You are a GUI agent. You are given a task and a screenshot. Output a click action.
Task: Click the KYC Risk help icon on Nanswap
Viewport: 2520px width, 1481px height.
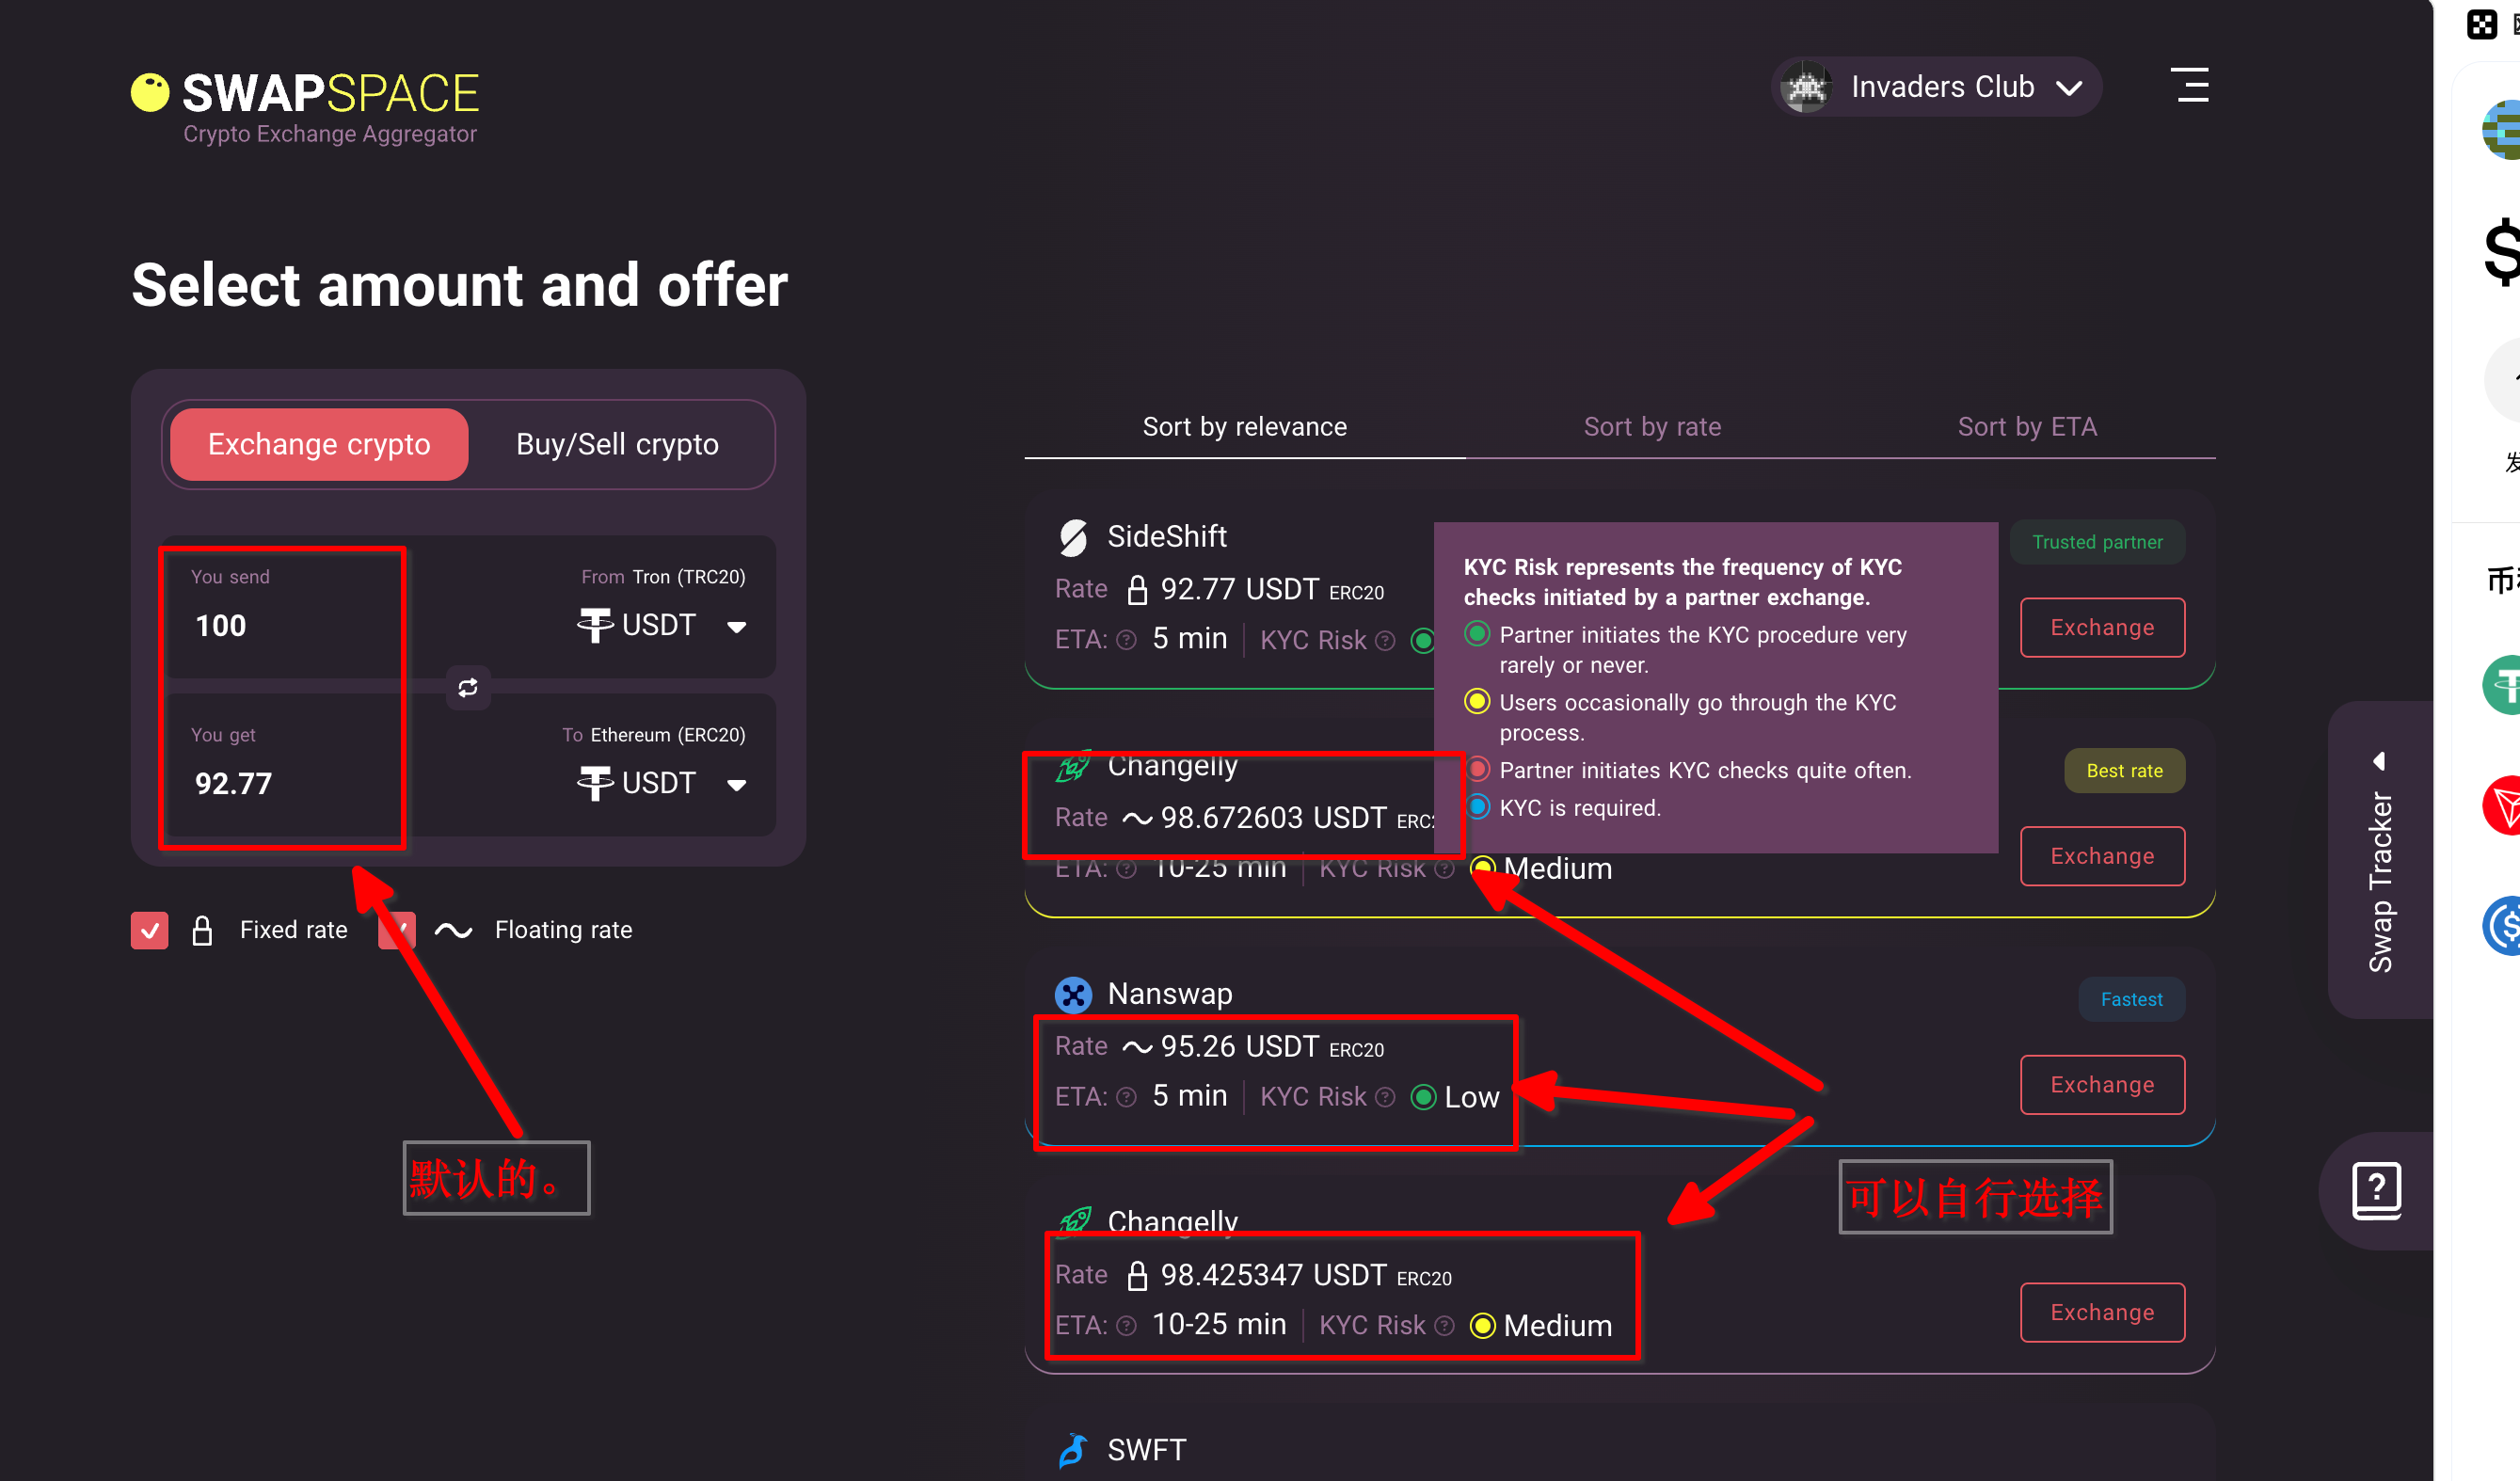[1385, 1098]
